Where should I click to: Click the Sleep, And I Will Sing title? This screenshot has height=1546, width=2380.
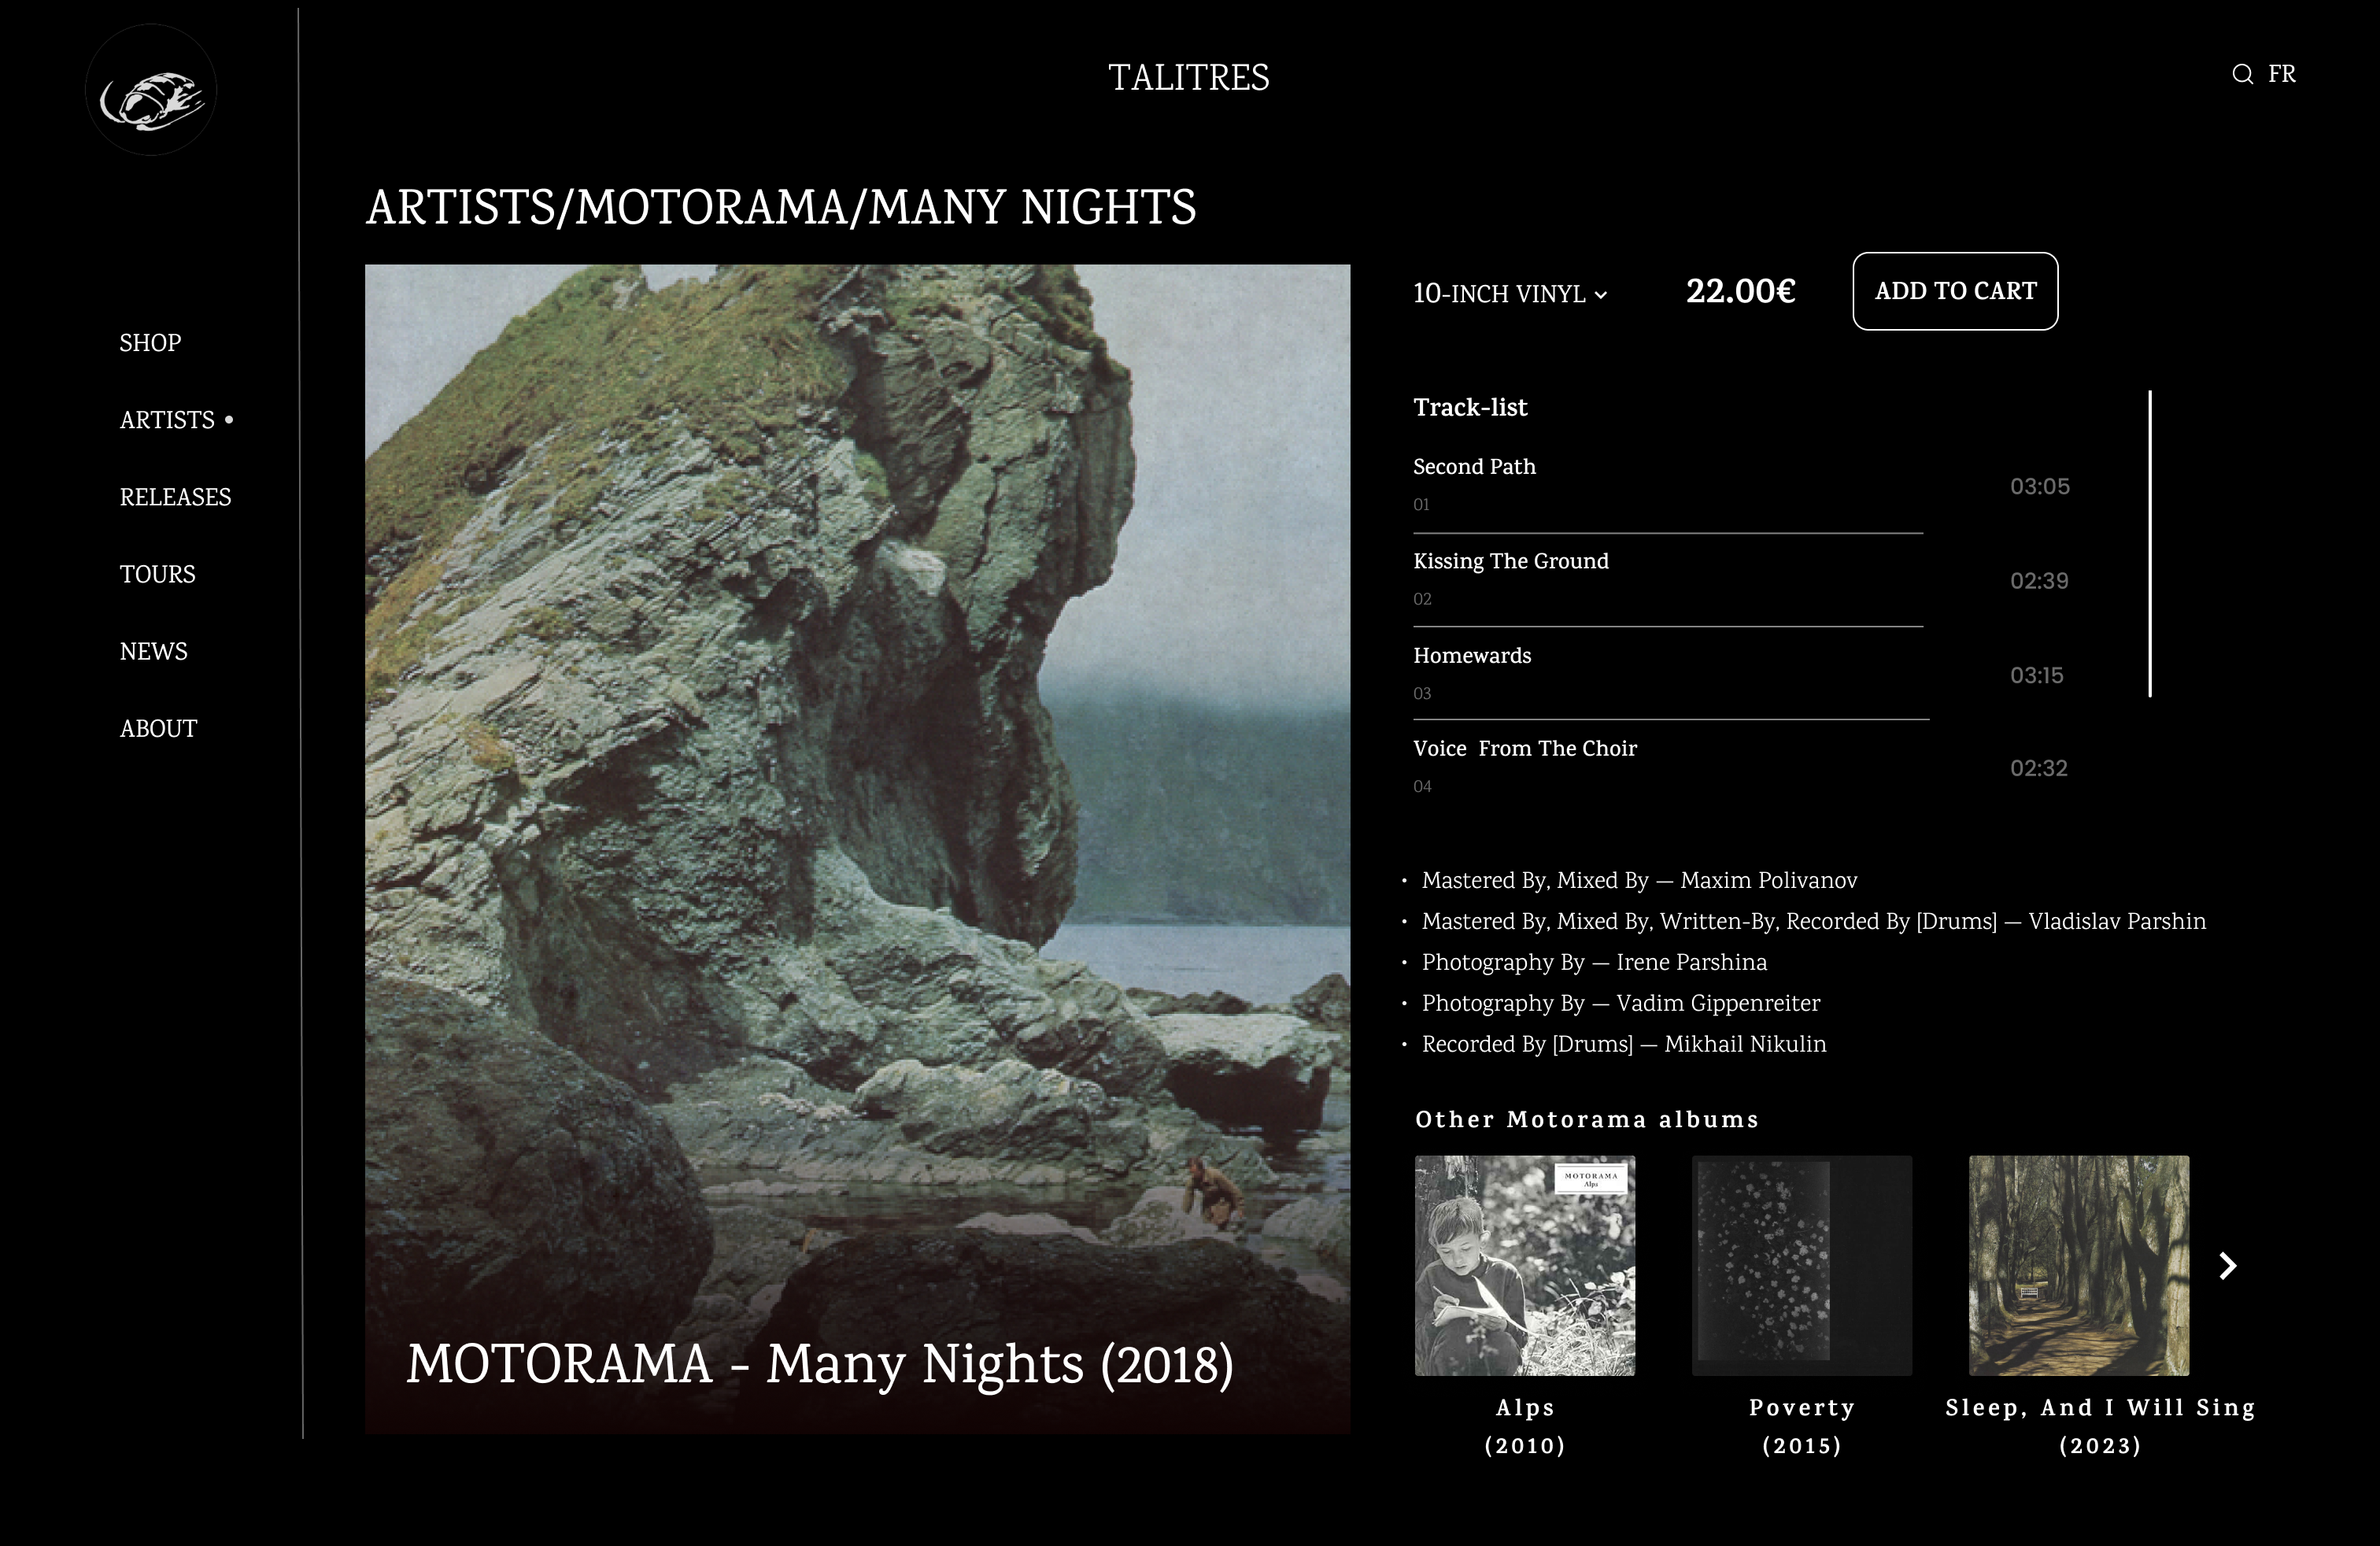point(2100,1427)
